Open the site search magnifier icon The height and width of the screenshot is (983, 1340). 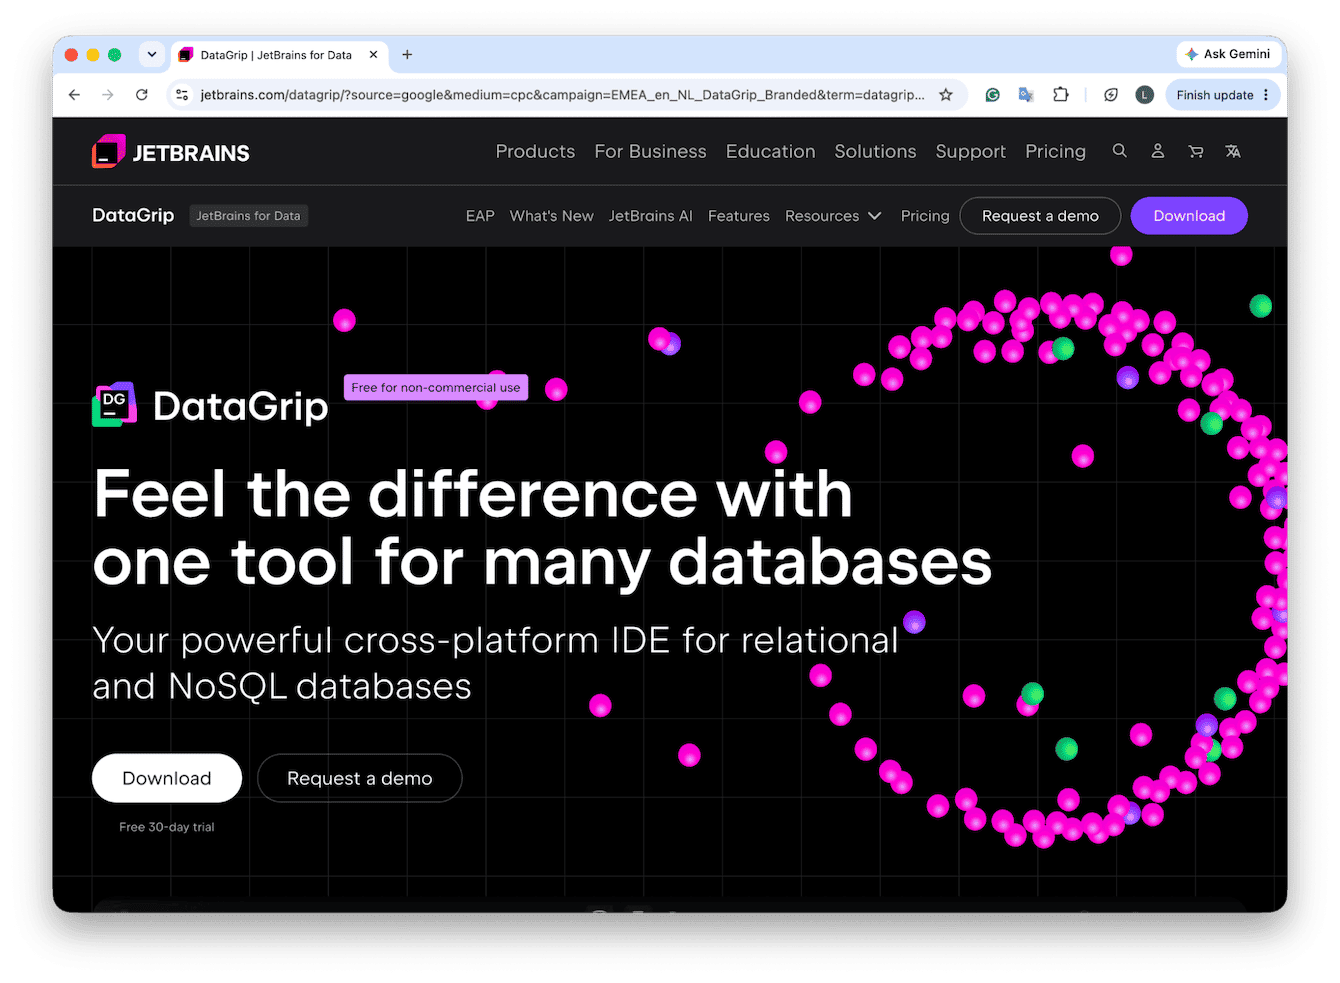tap(1119, 151)
